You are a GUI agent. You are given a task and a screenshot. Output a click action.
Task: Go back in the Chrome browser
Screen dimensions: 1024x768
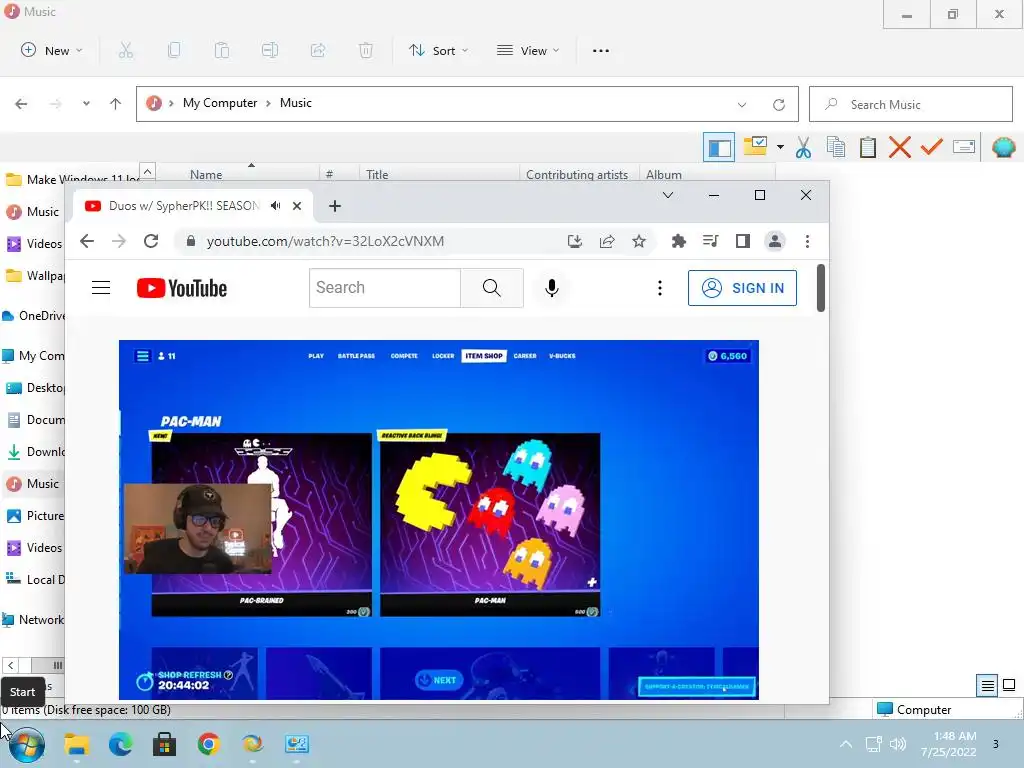(x=87, y=241)
